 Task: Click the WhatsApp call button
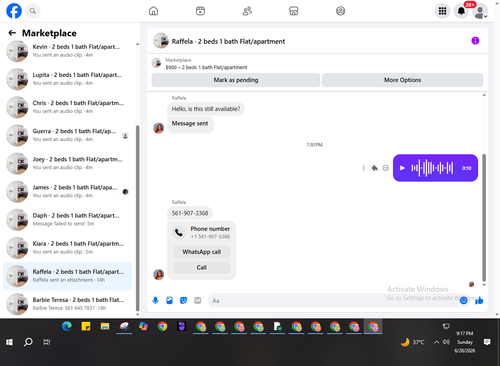pos(202,252)
